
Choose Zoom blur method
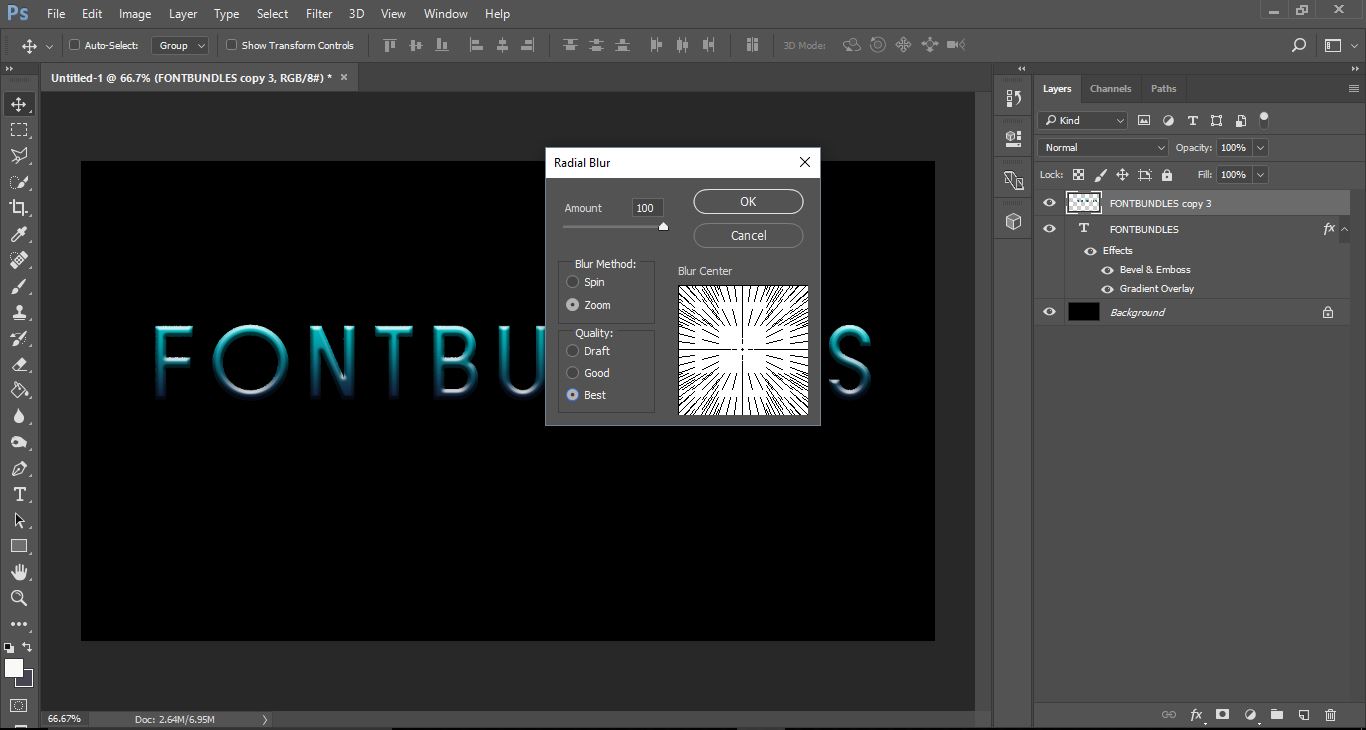[x=573, y=305]
